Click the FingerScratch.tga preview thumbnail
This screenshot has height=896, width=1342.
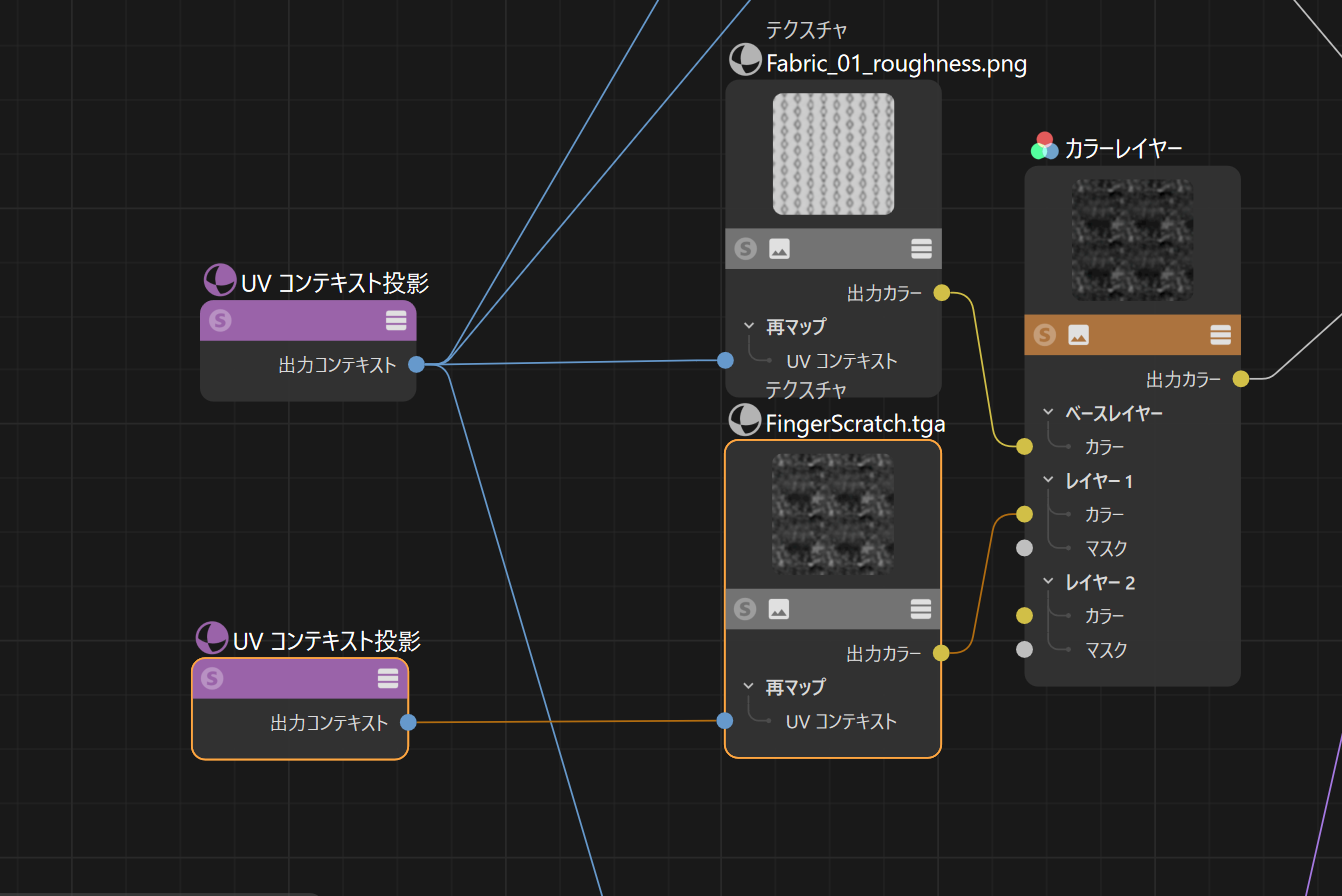[x=833, y=515]
